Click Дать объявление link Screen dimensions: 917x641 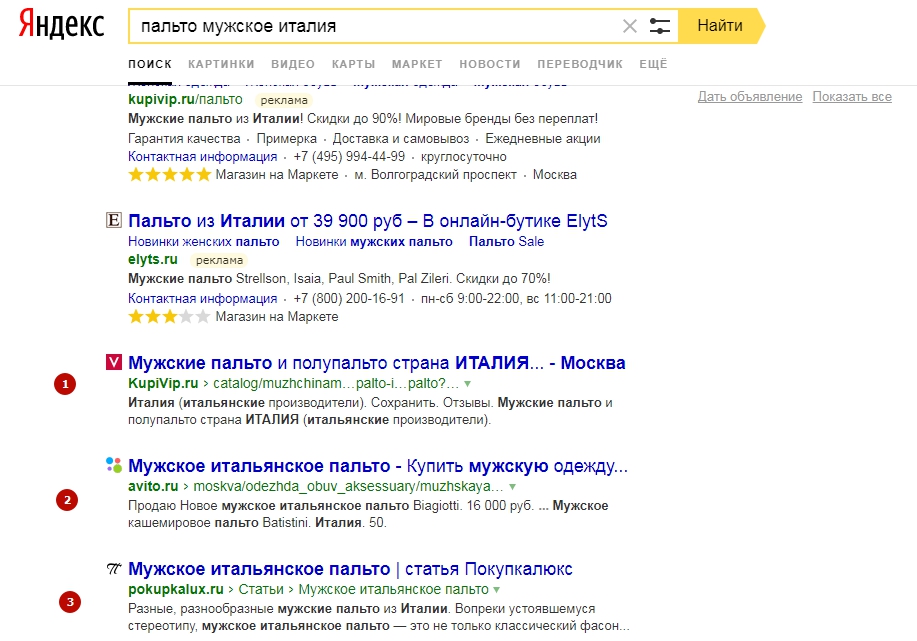(x=750, y=97)
